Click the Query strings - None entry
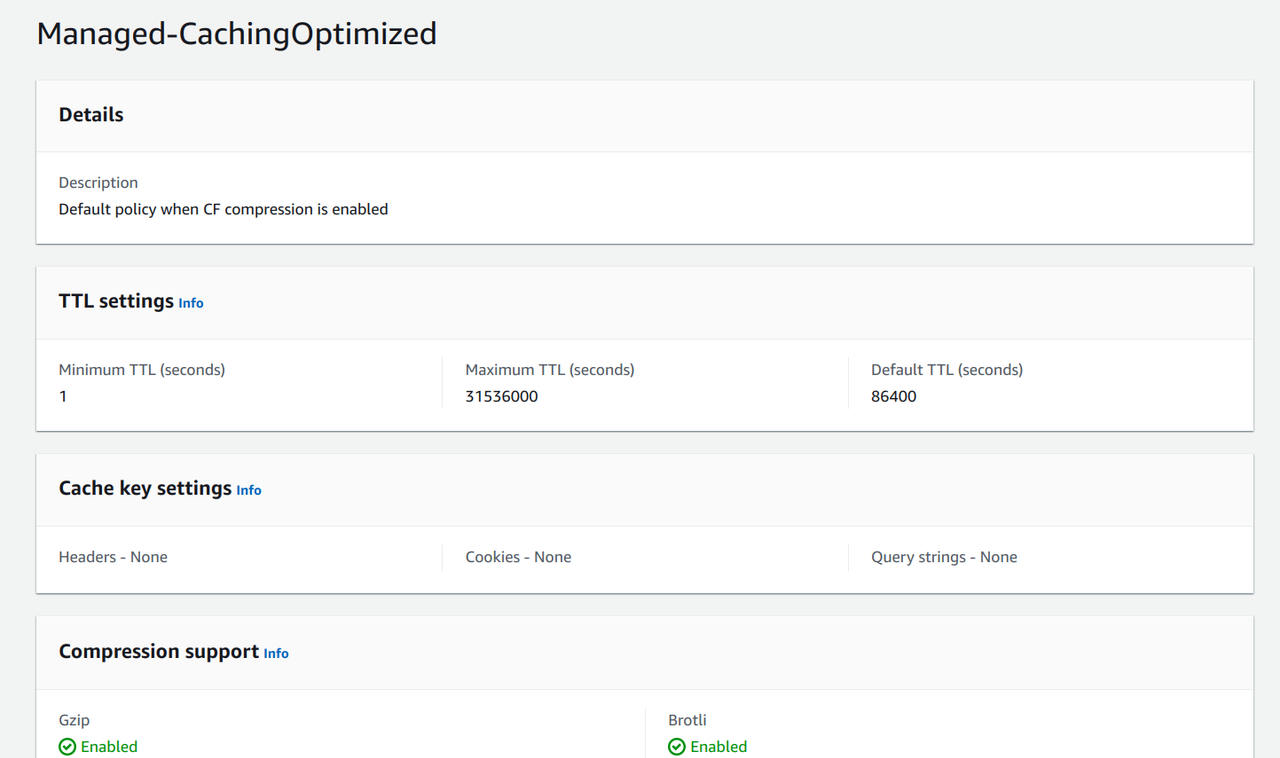This screenshot has width=1280, height=758. pyautogui.click(x=944, y=557)
